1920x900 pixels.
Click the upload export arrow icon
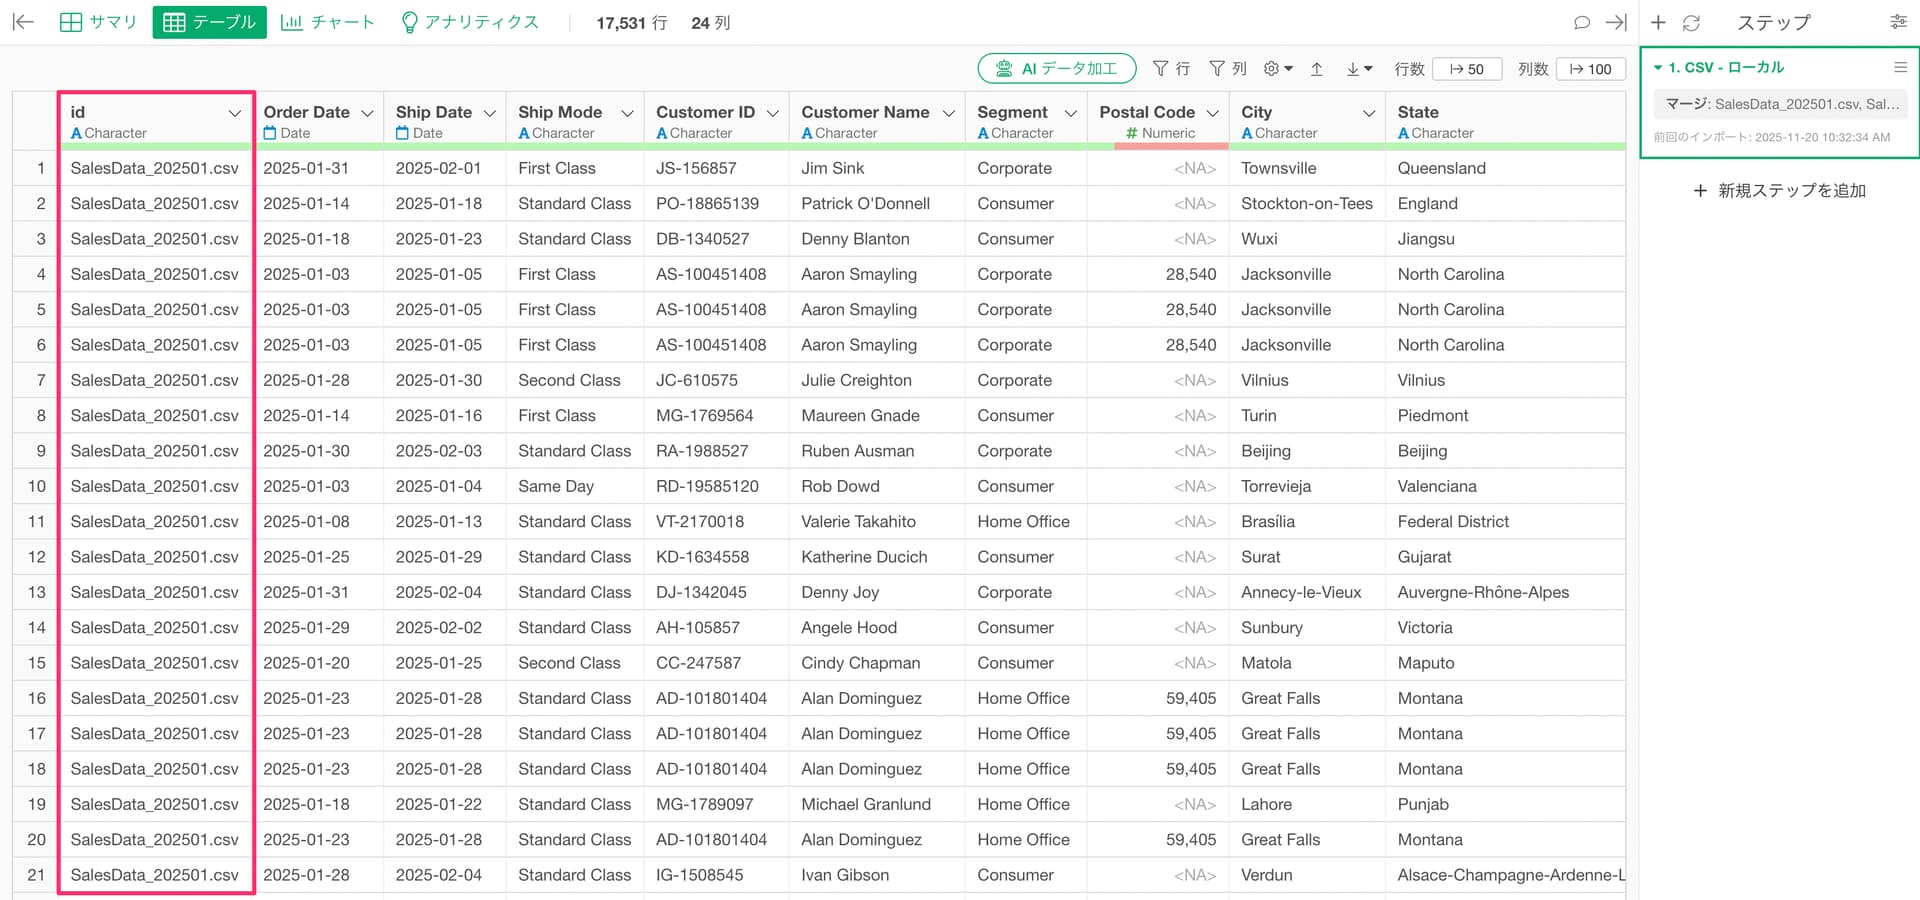pyautogui.click(x=1317, y=68)
